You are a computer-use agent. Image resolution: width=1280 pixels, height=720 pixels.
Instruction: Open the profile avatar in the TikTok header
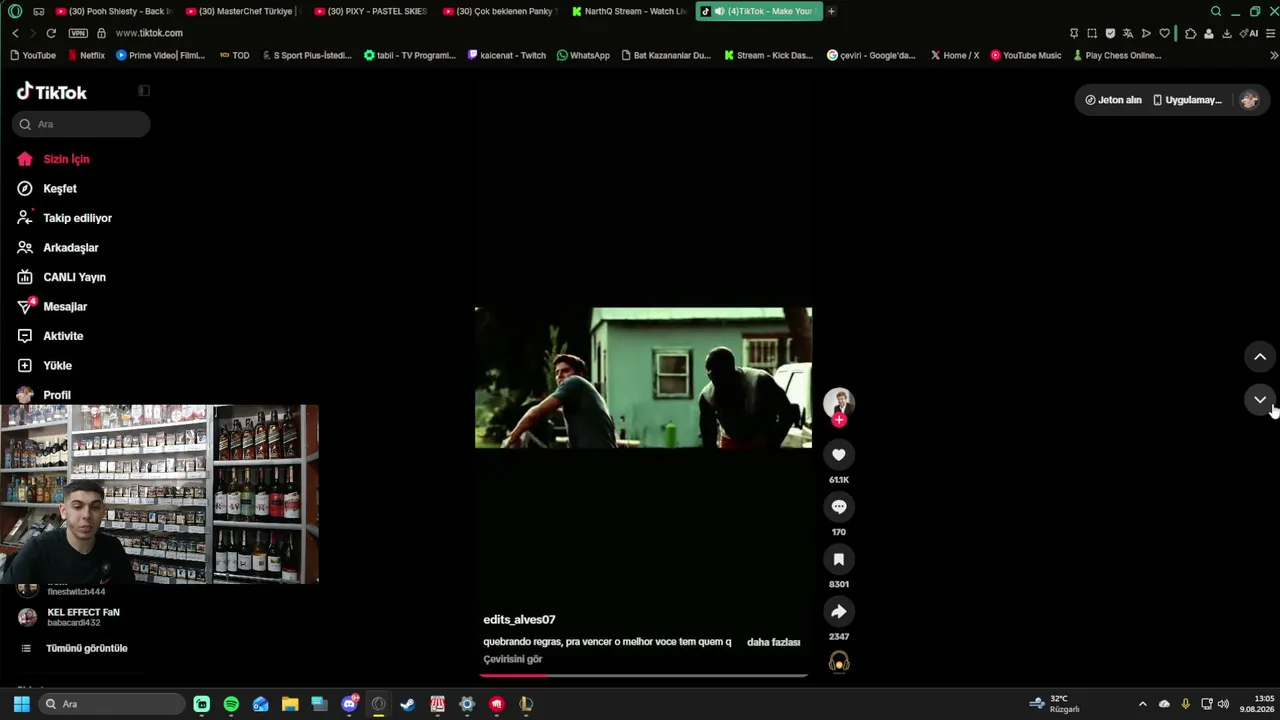coord(1249,100)
